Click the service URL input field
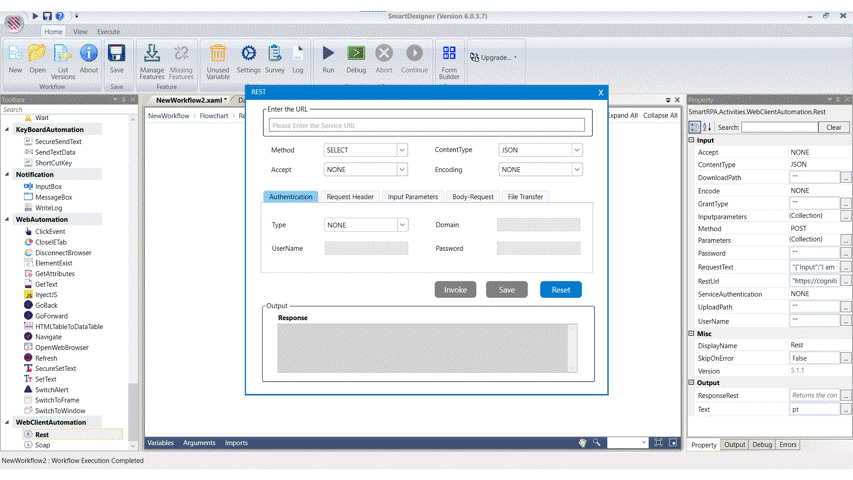The height and width of the screenshot is (480, 853). pyautogui.click(x=427, y=126)
